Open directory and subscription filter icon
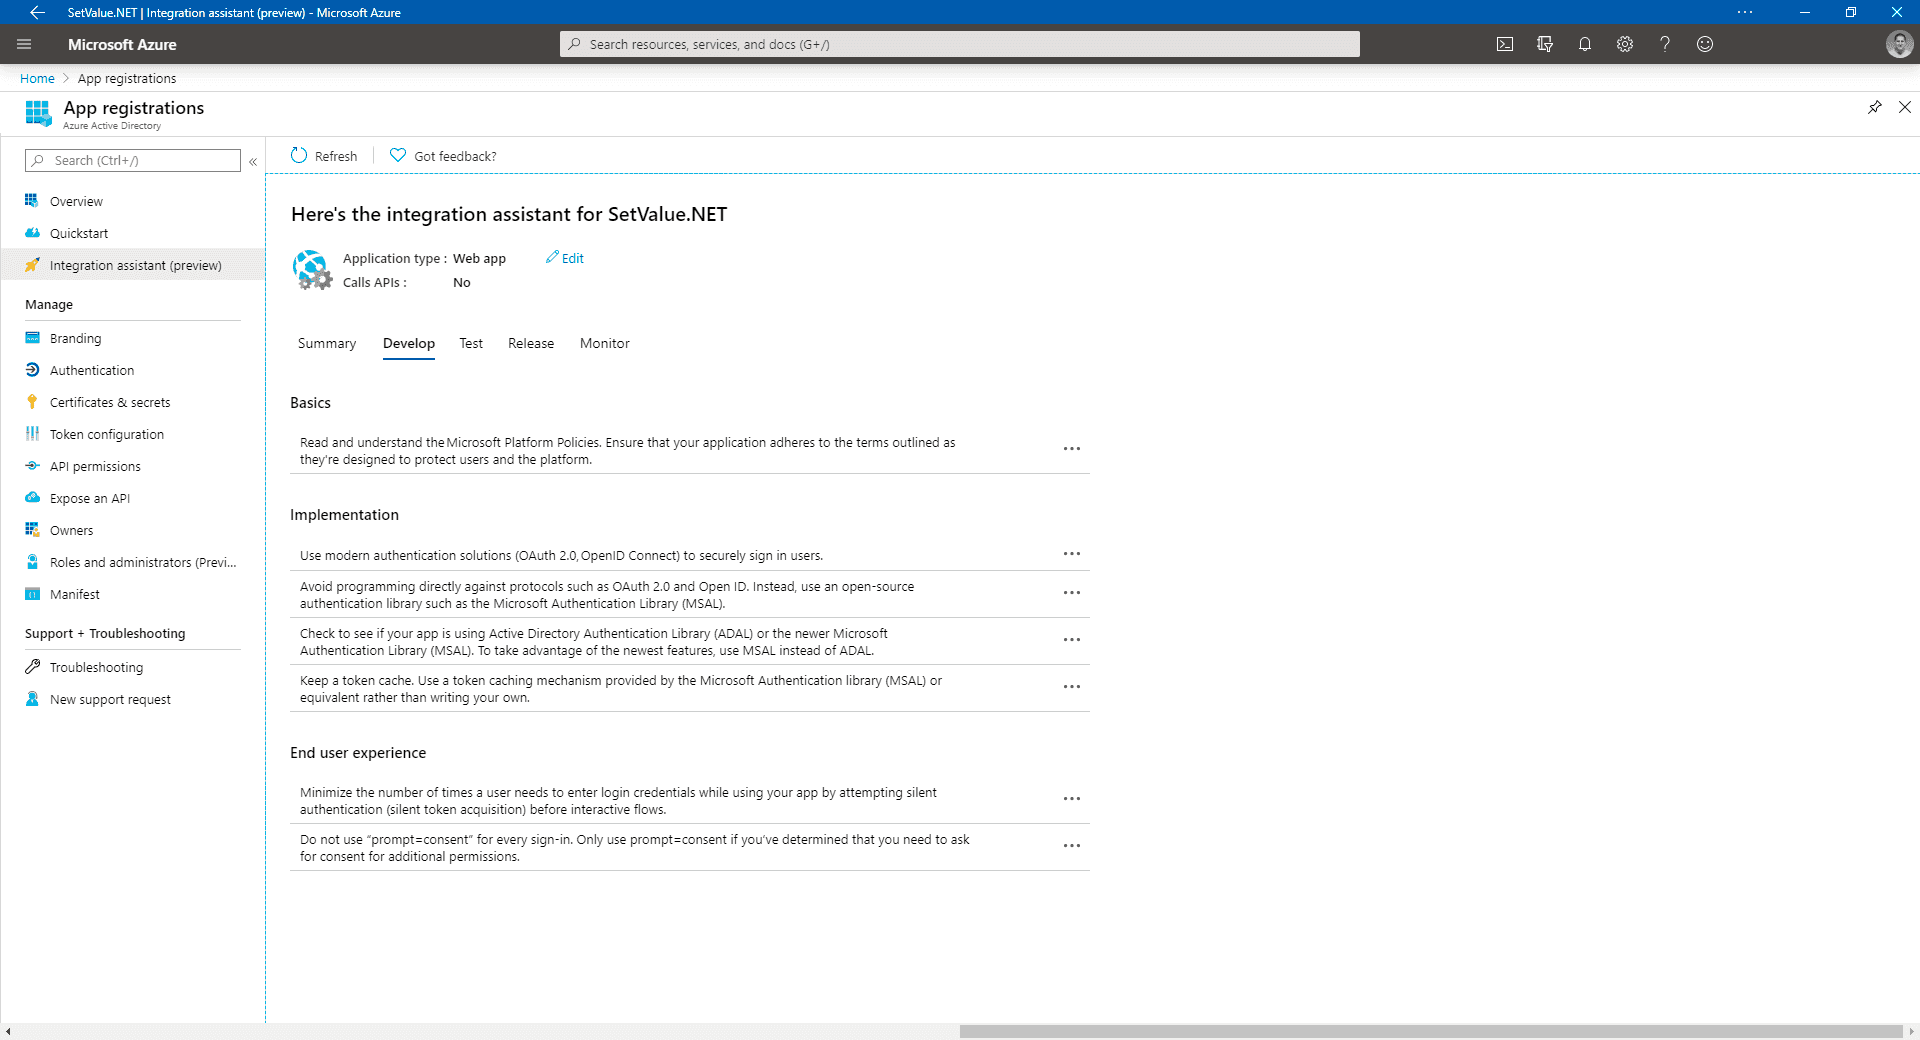Image resolution: width=1920 pixels, height=1040 pixels. [x=1545, y=44]
